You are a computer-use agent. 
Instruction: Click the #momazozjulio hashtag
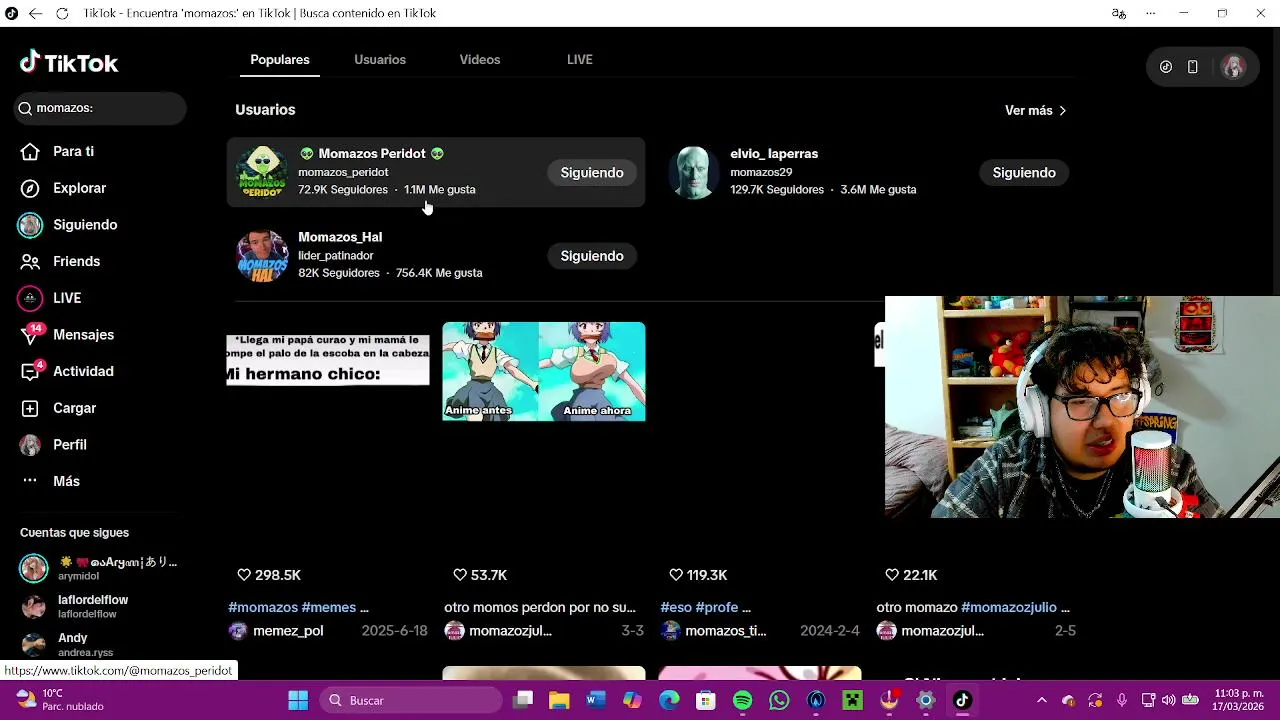1008,607
